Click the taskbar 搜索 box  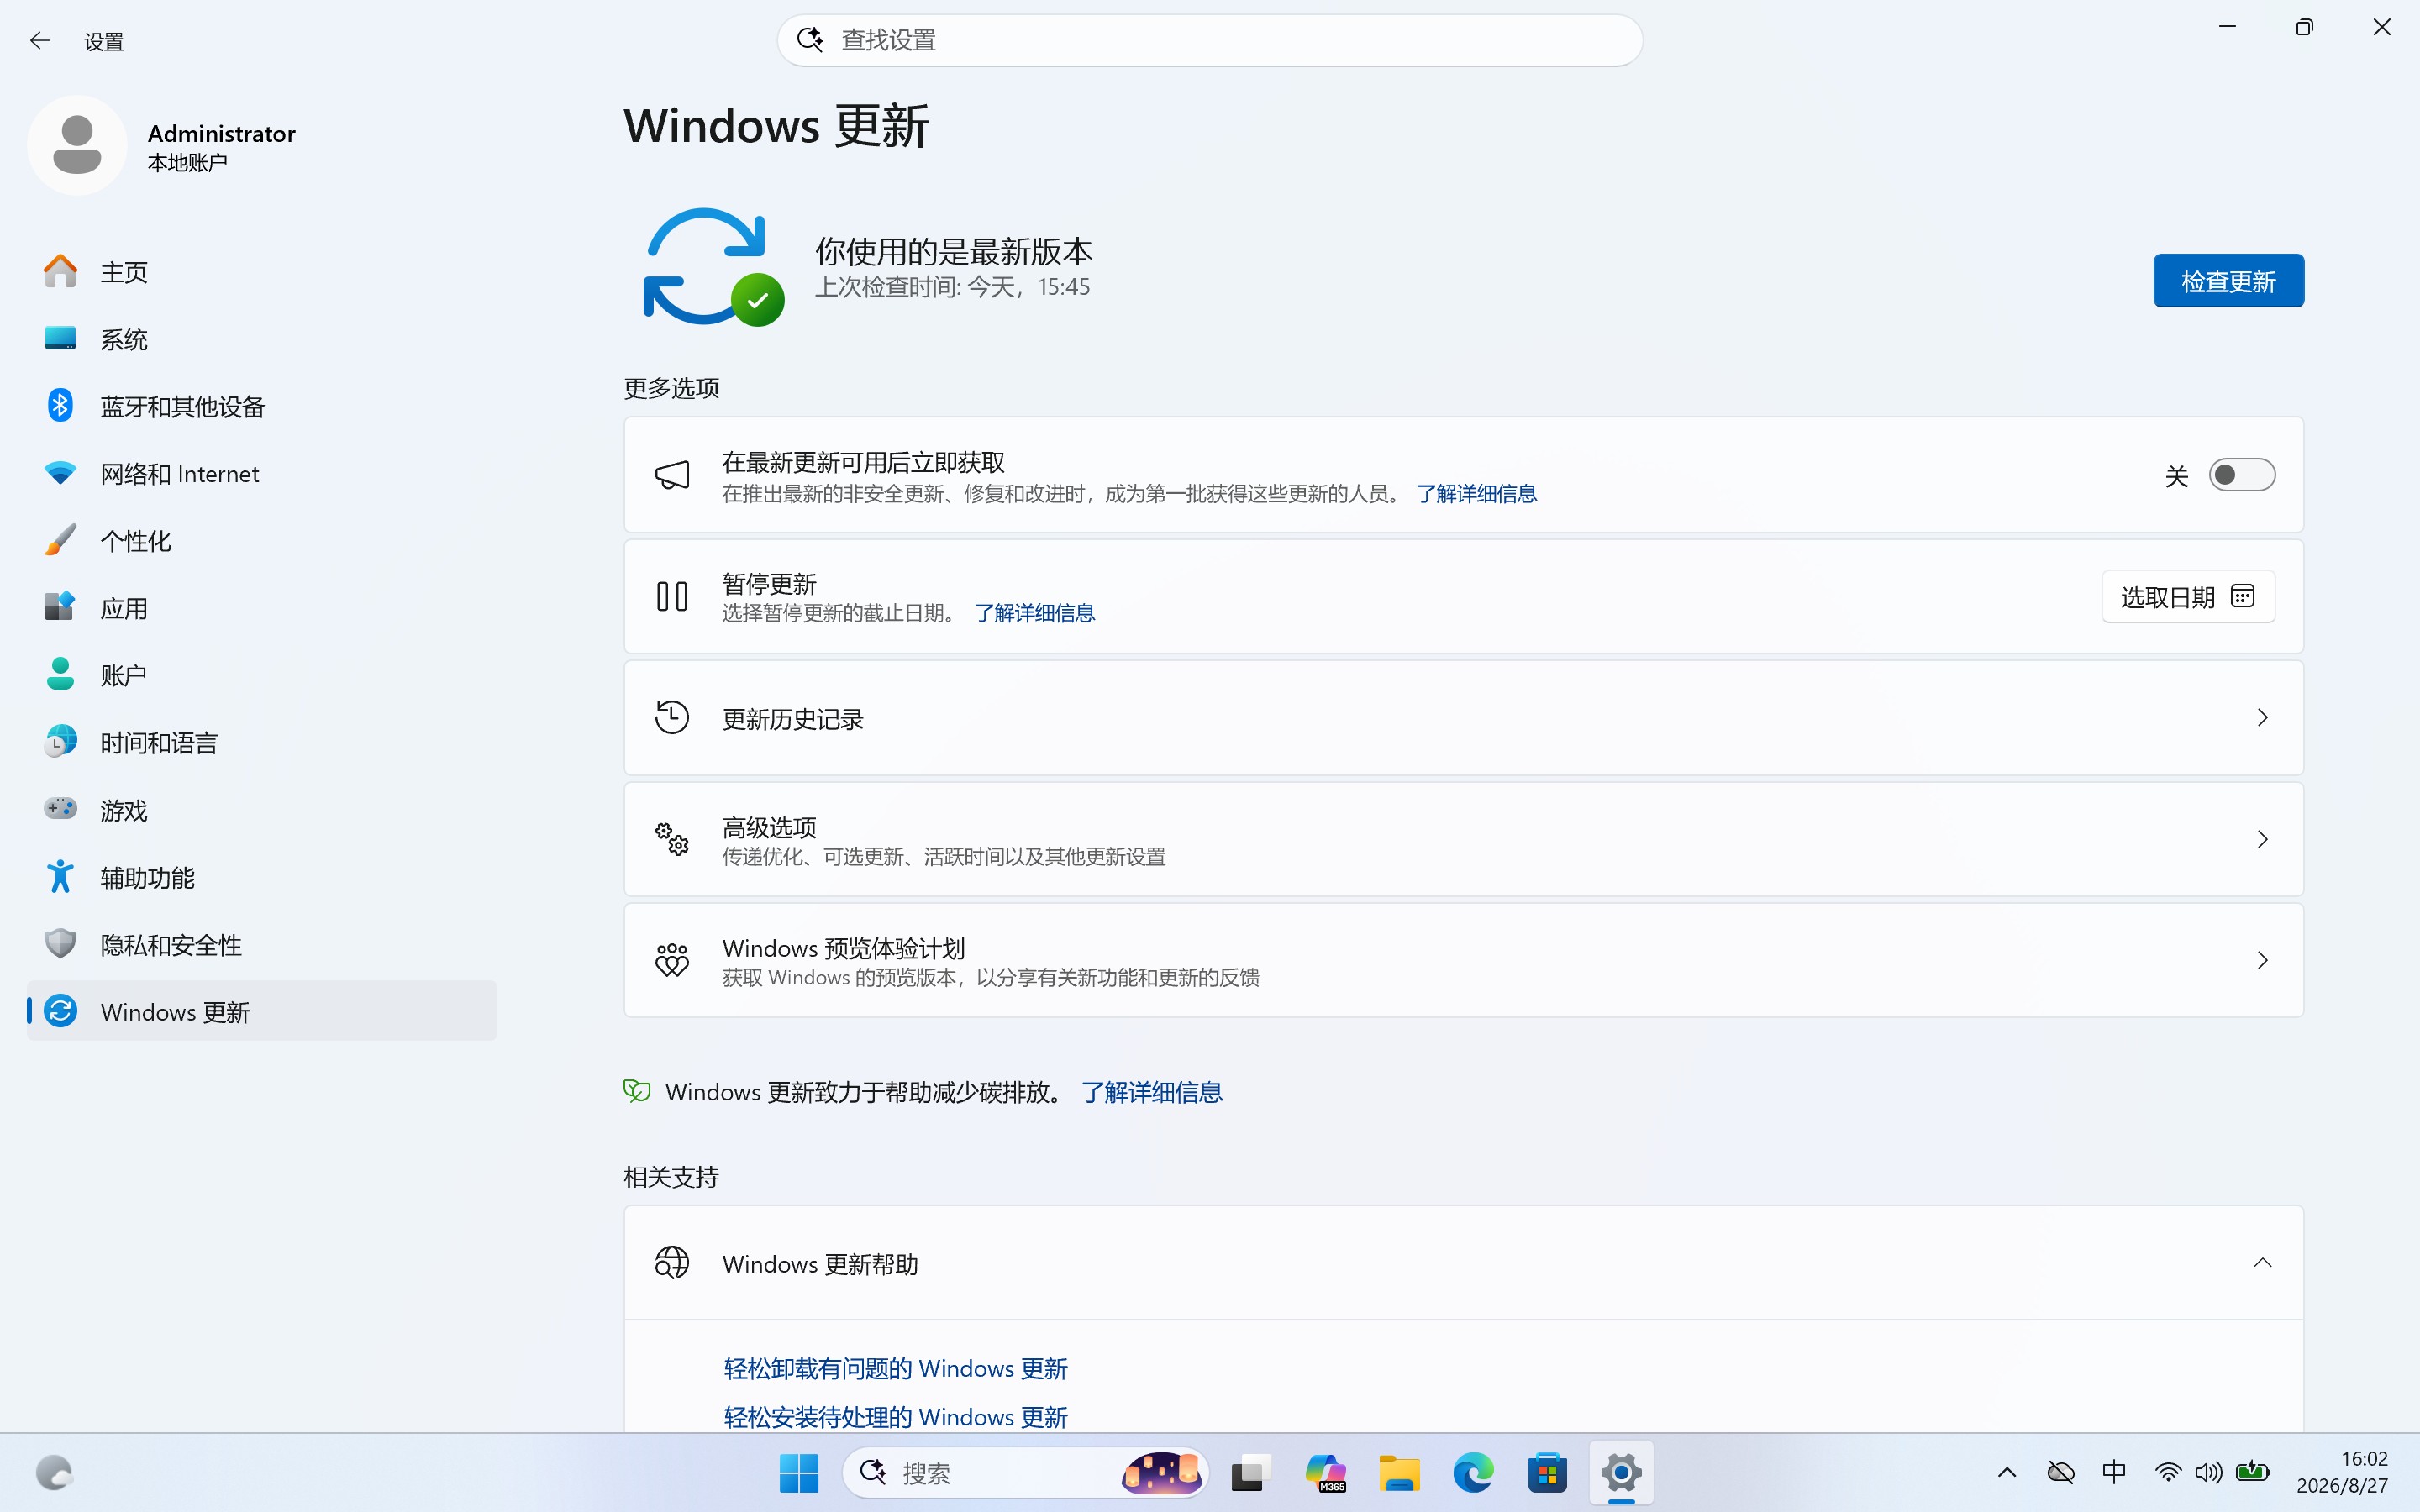1025,1473
